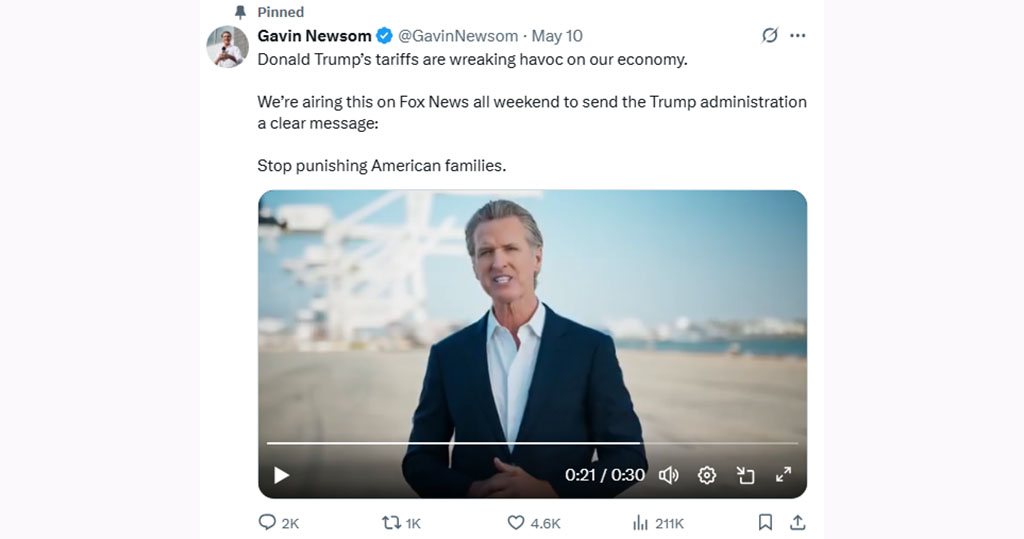
Task: Open video settings gear
Action: tap(707, 475)
